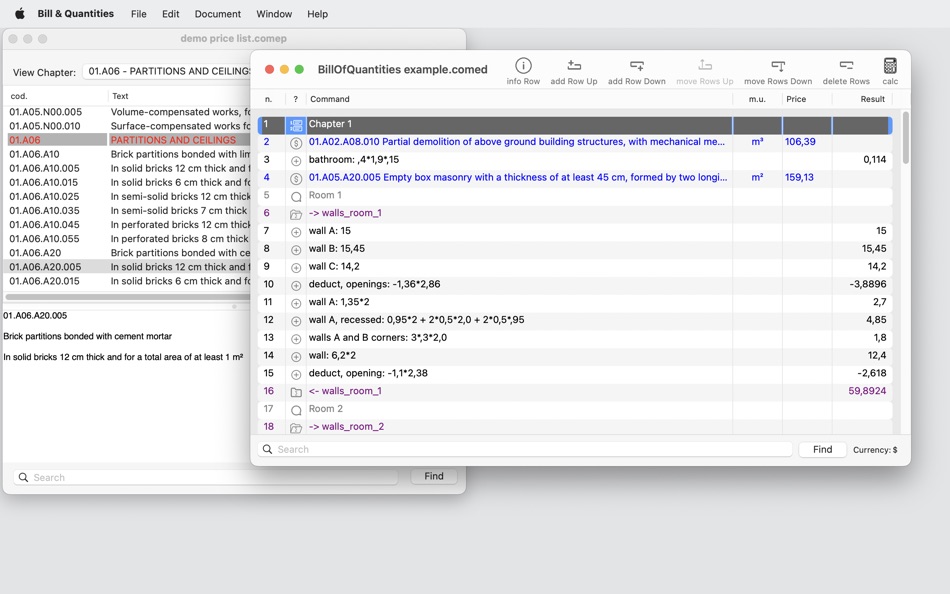Open the Help menu
Screen dimensions: 950x594
[317, 13]
